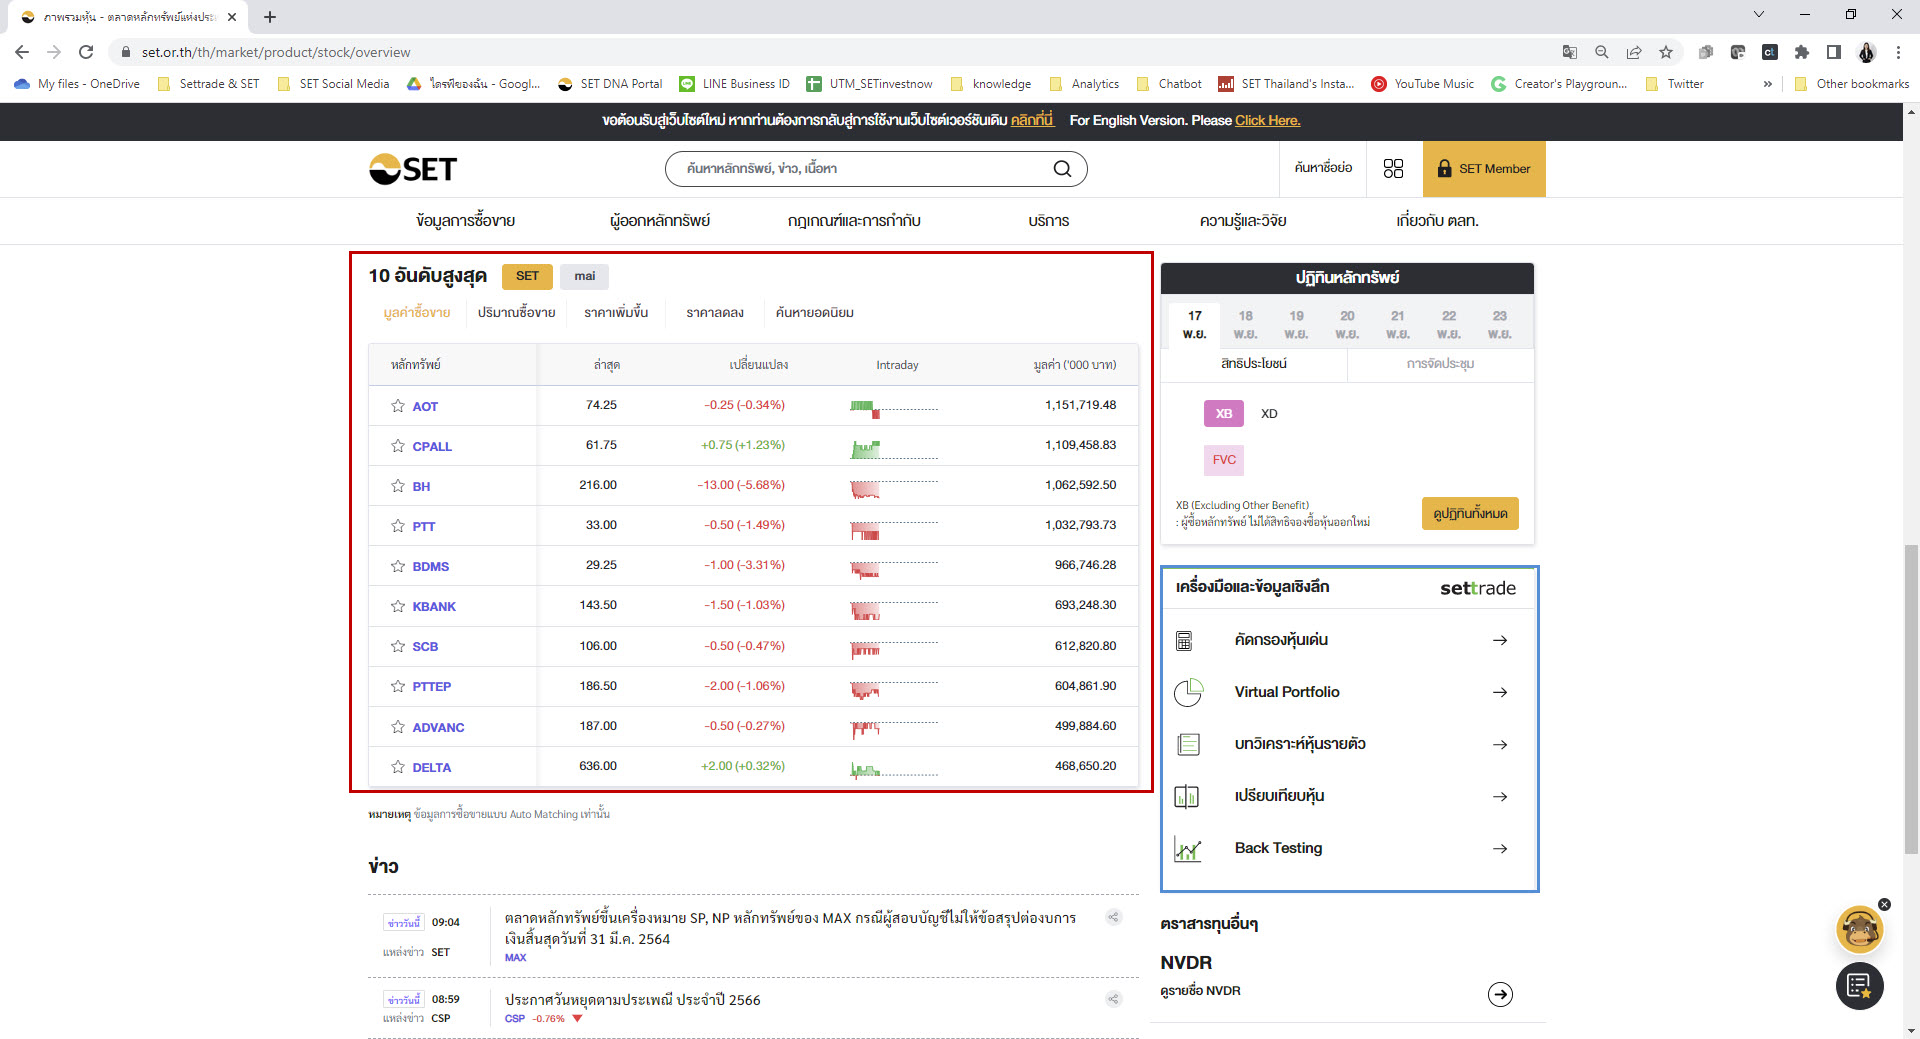The width and height of the screenshot is (1920, 1039).
Task: Launch Back Testing chart icon
Action: 1189,848
